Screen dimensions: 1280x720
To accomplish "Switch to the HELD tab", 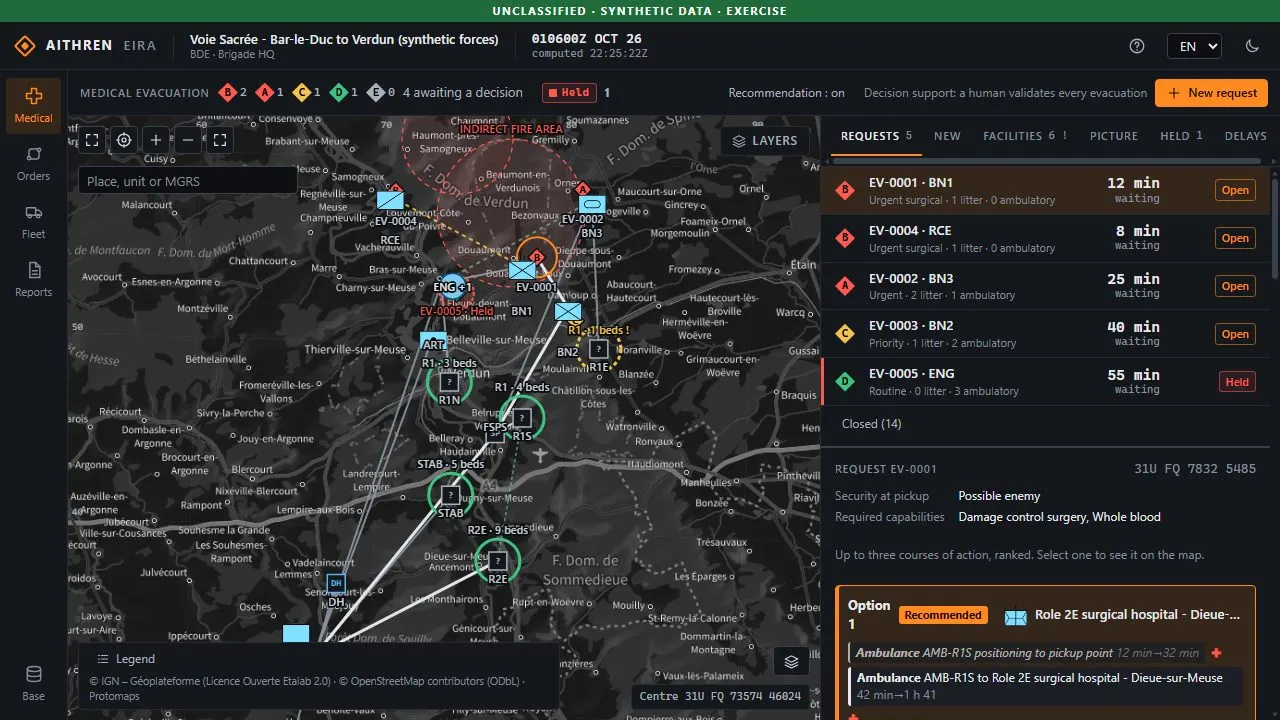I will (x=1181, y=136).
